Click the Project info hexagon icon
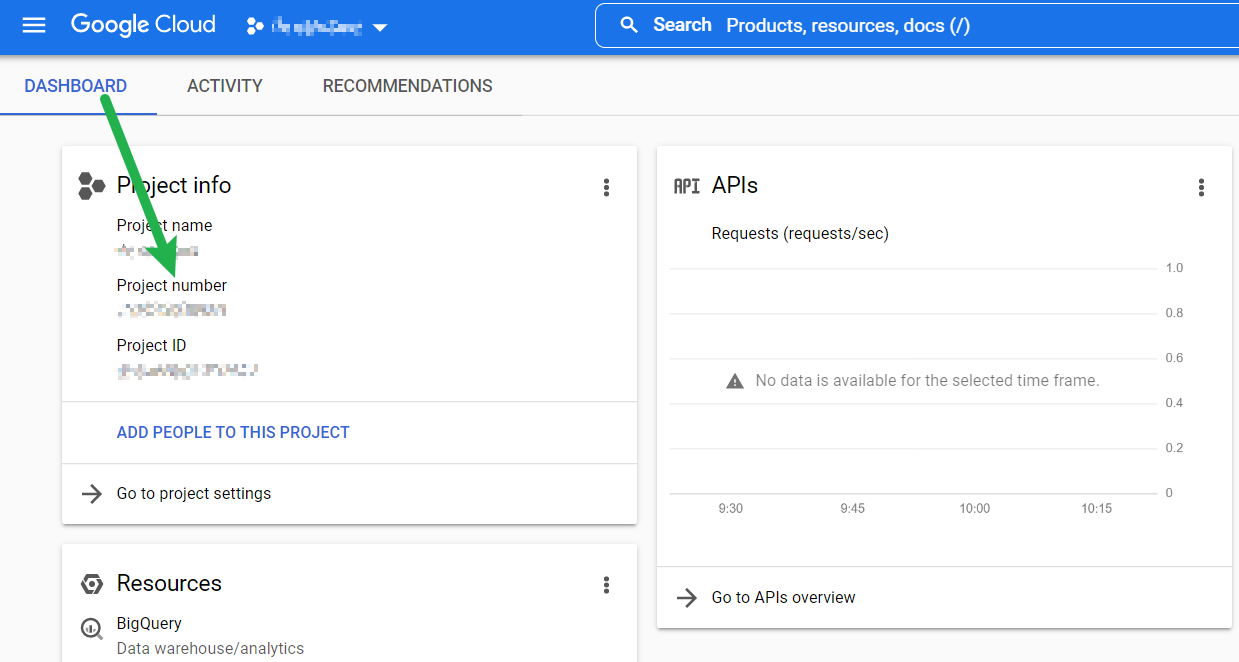This screenshot has height=662, width=1239. [92, 186]
